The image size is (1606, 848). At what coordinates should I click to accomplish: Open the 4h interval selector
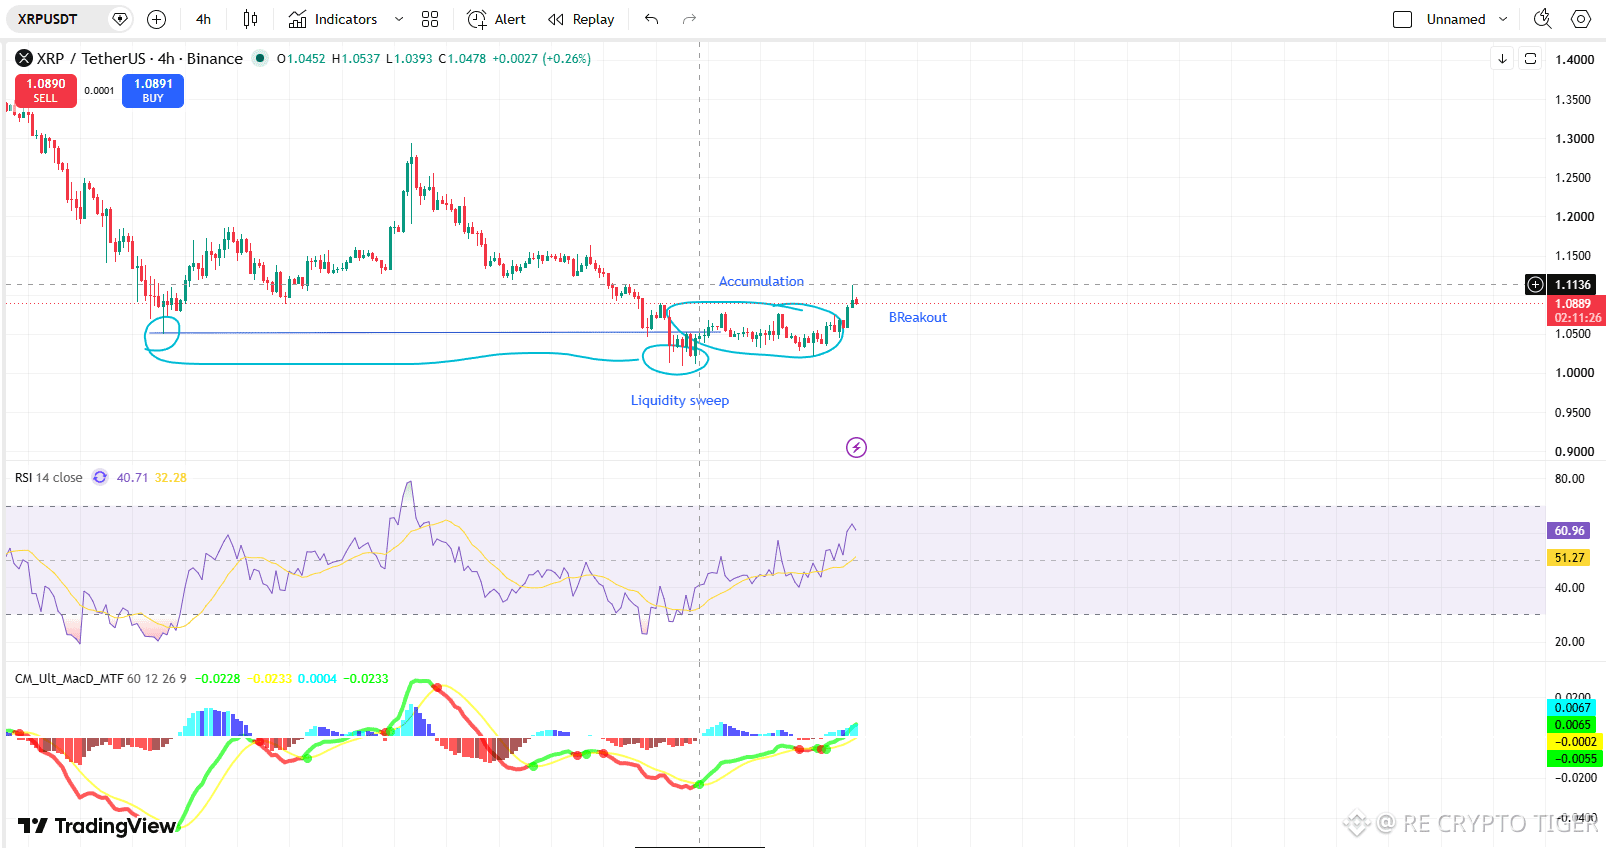[203, 19]
